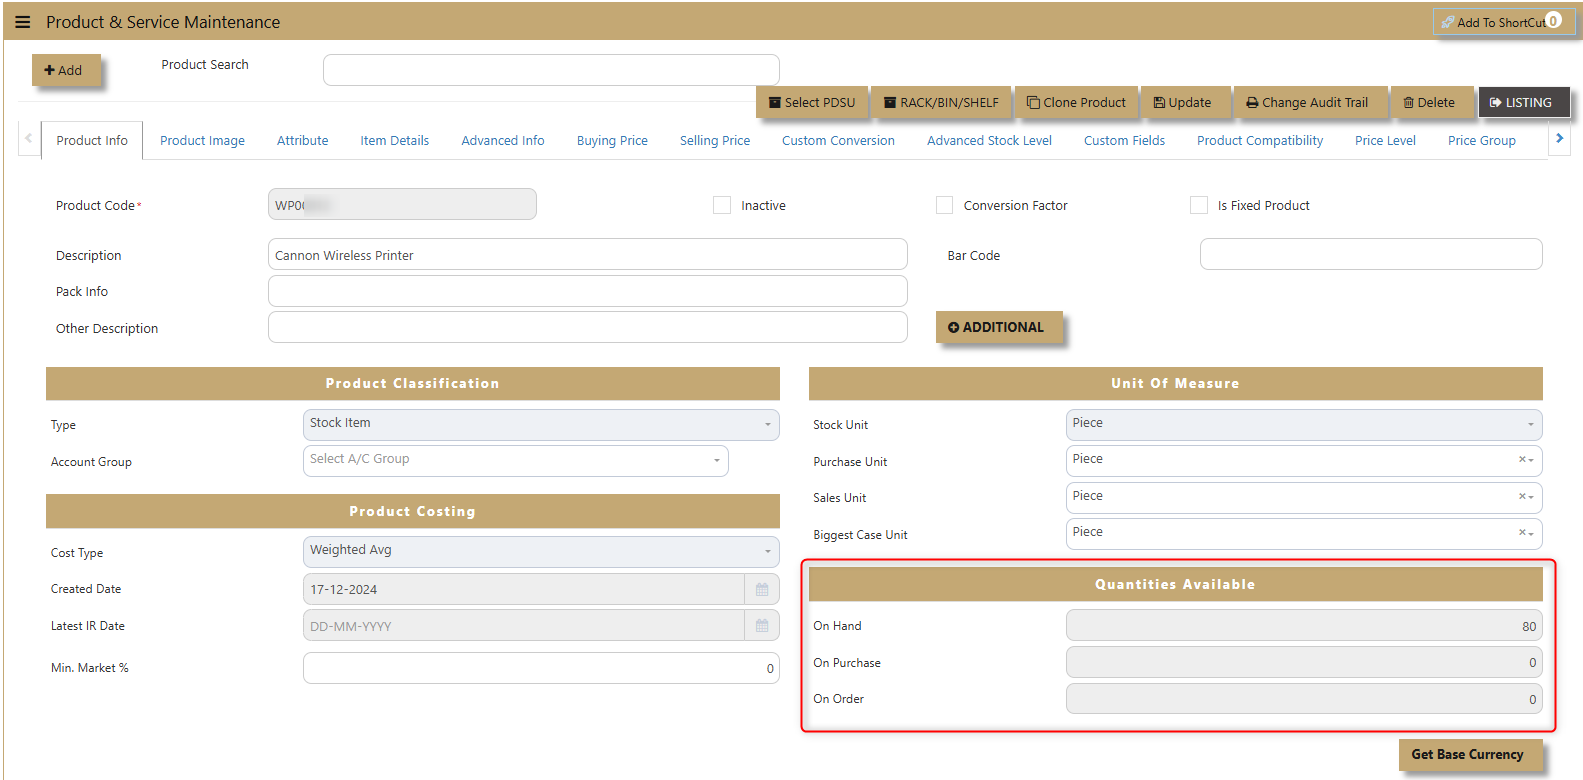Click the Get Base Currency button
Screen dimensions: 1583x780
tap(1467, 755)
